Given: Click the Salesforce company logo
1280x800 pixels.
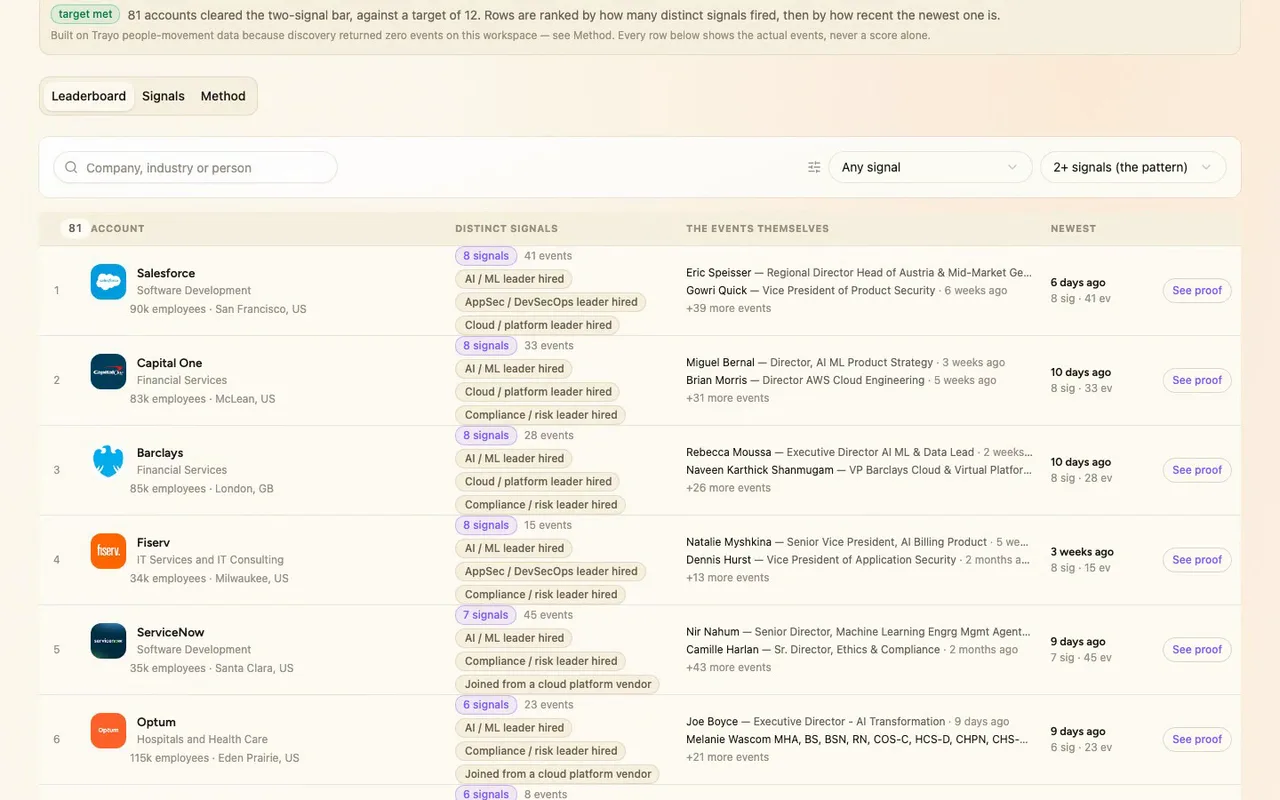Looking at the screenshot, I should click(x=108, y=282).
